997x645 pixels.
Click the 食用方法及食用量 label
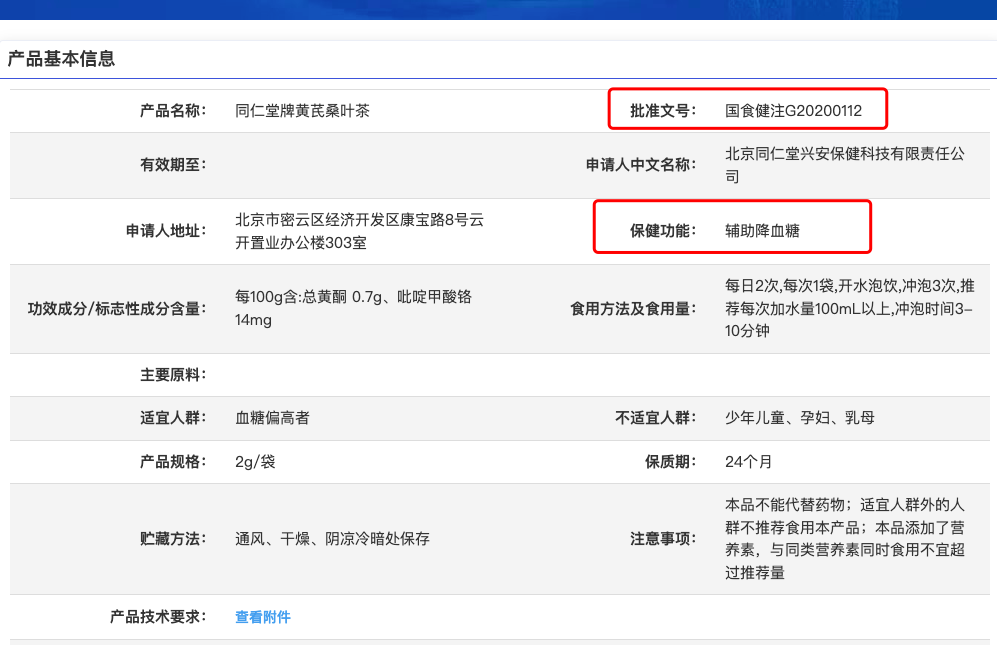pos(633,309)
